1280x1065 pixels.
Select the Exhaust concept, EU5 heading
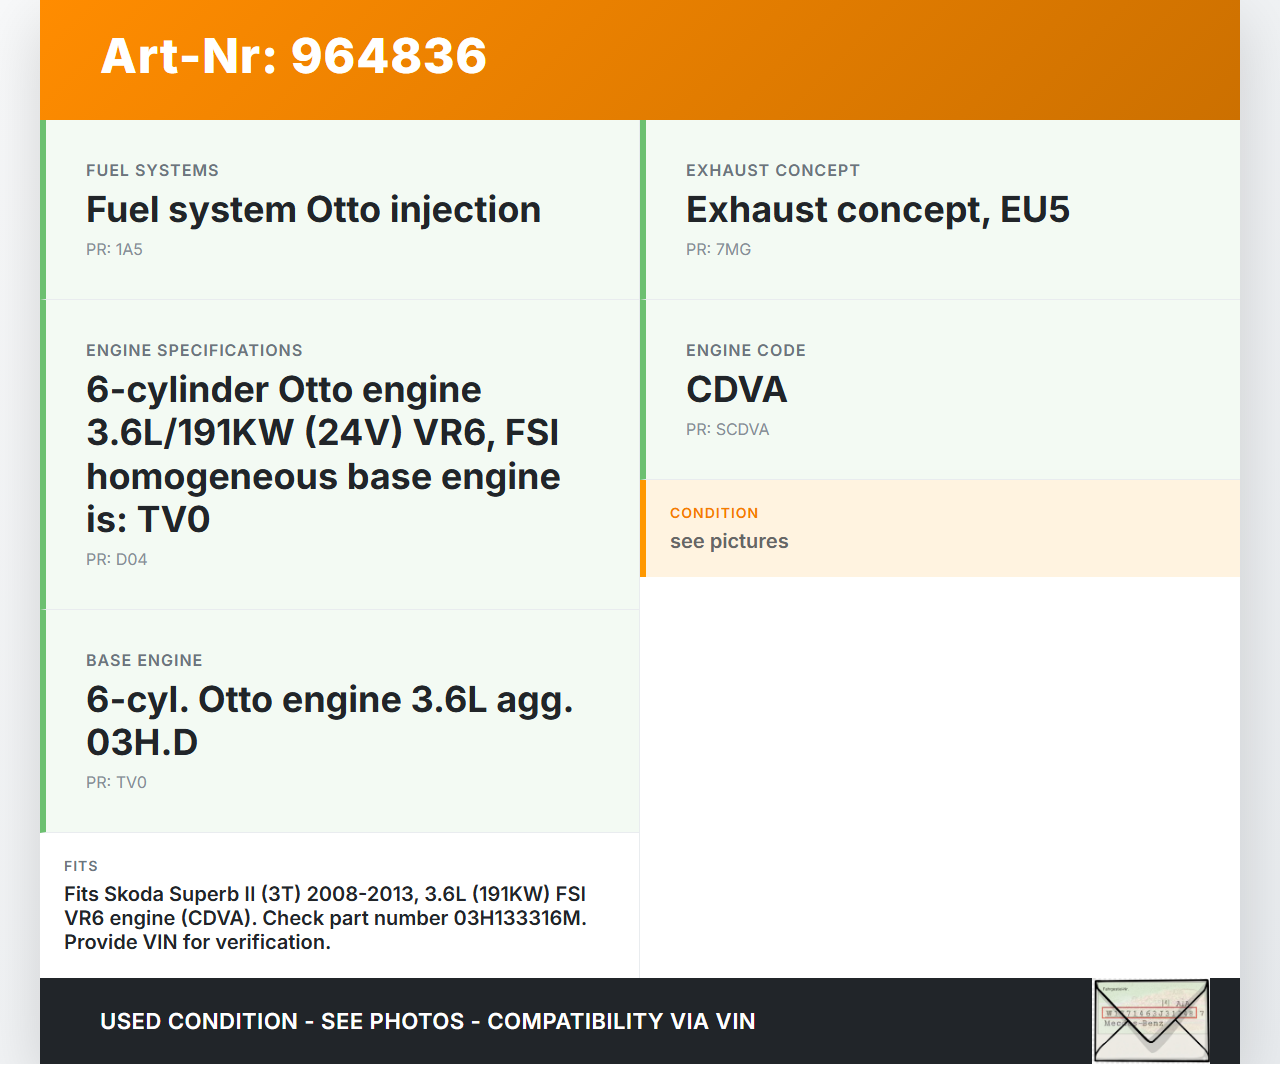click(877, 210)
